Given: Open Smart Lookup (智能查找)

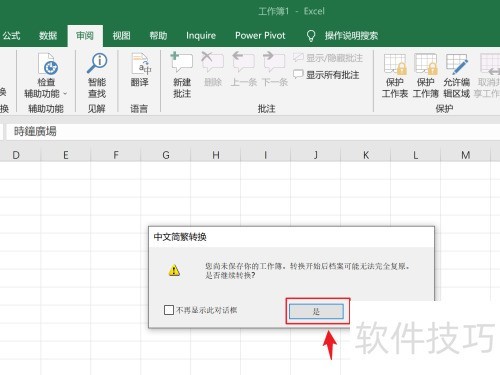Looking at the screenshot, I should click(x=97, y=76).
